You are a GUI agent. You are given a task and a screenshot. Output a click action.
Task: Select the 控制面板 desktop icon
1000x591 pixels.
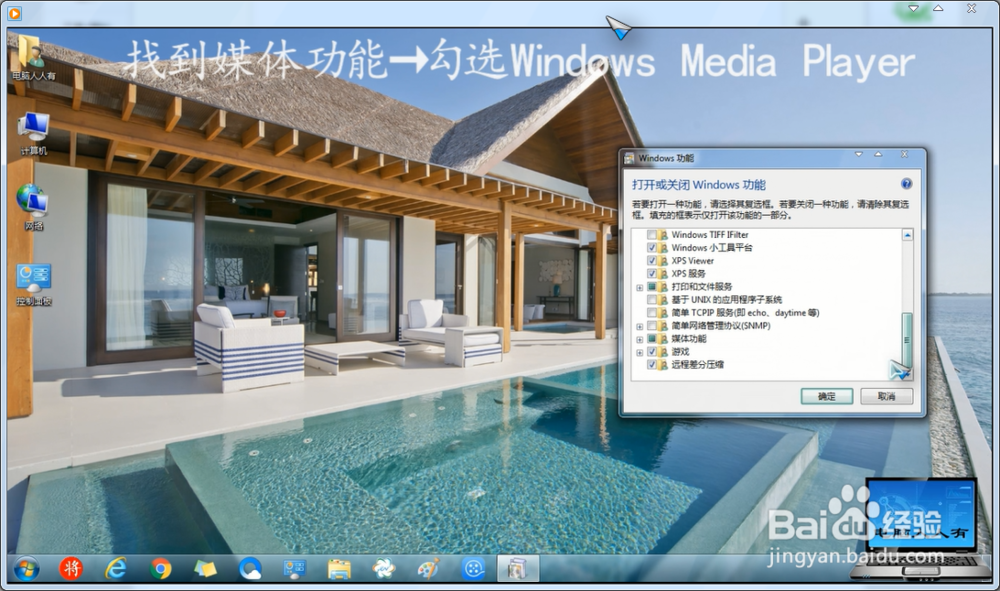[x=33, y=284]
